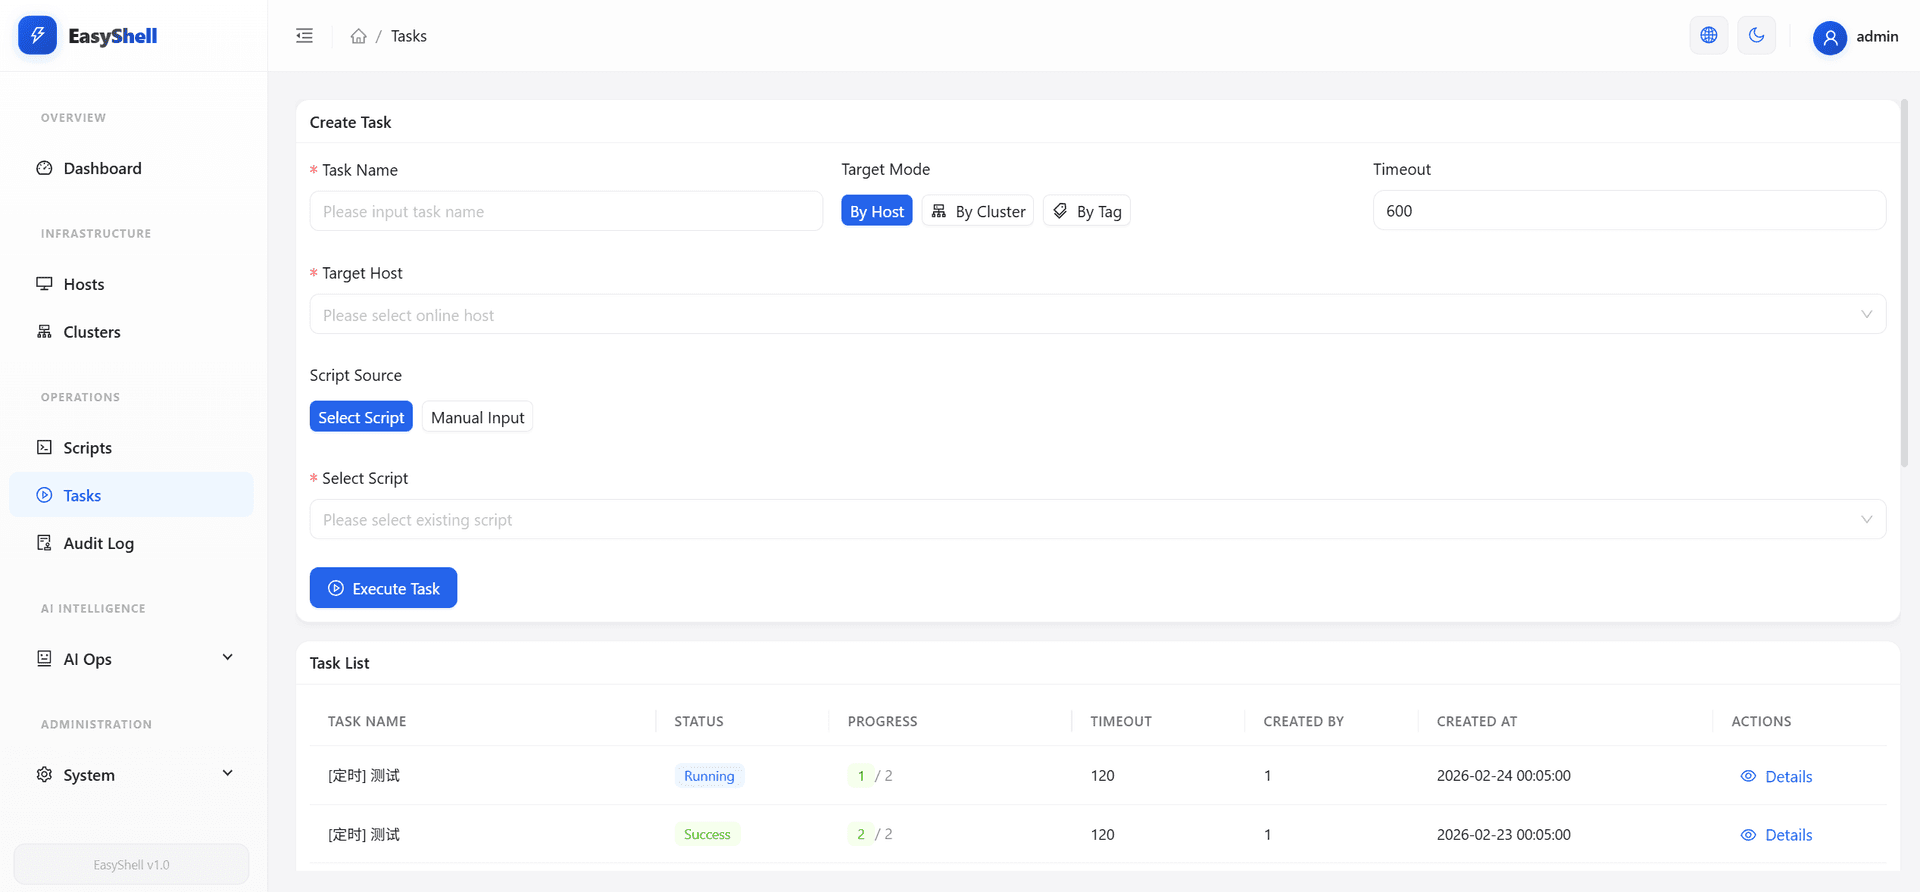Click the Tasks play-circle icon in sidebar
This screenshot has height=892, width=1920.
pyautogui.click(x=44, y=495)
